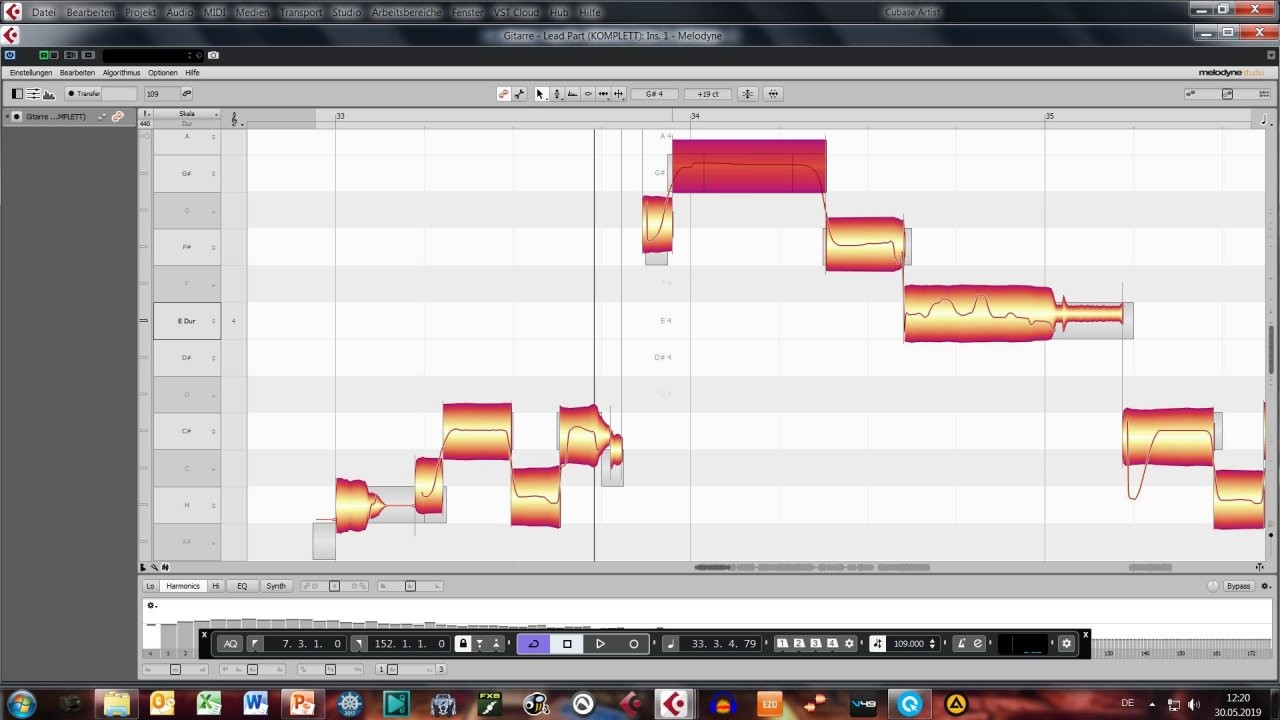This screenshot has height=720, width=1280.
Task: Open the Melodyne Hilfe menu
Action: [192, 73]
